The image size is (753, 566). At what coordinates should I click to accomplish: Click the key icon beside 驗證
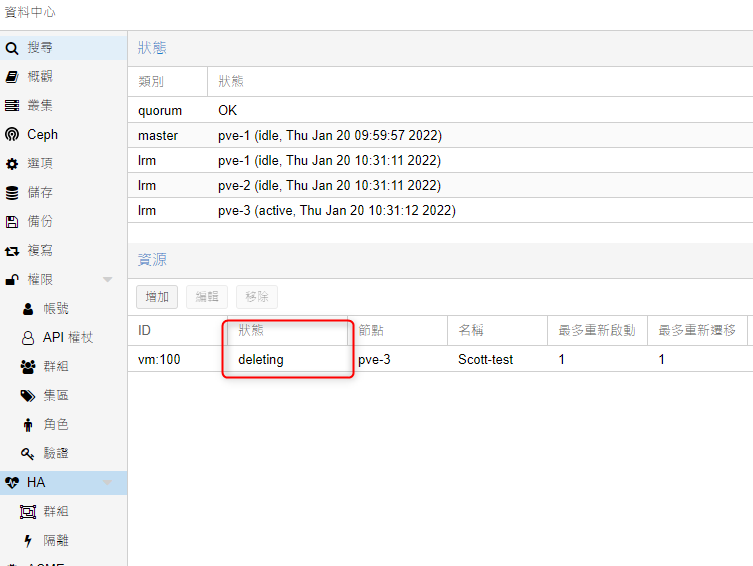click(x=27, y=454)
